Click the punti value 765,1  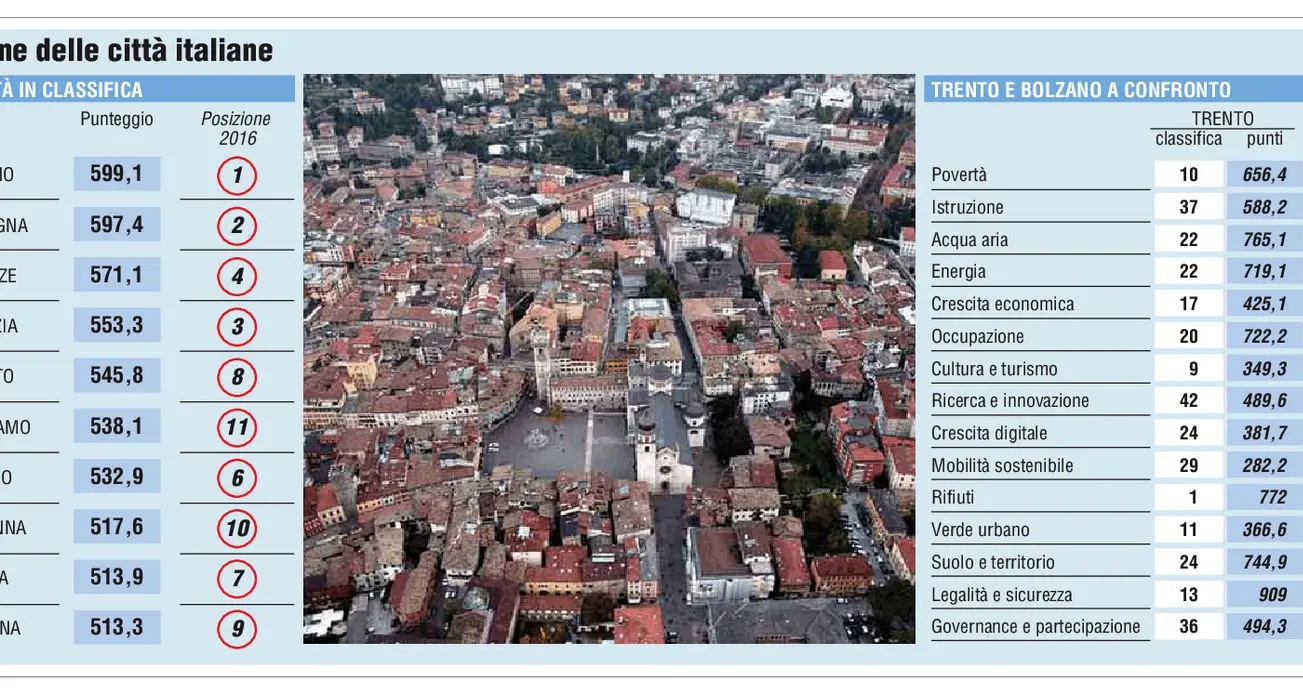click(1265, 239)
